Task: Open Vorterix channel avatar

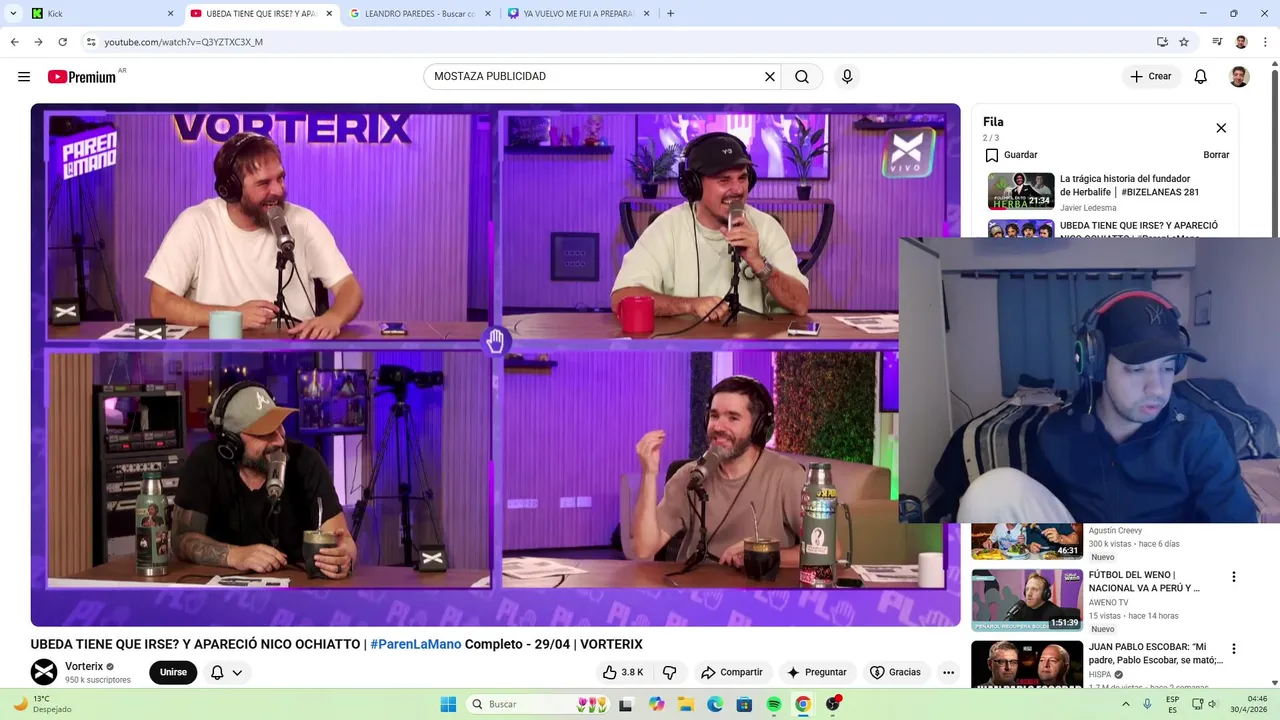Action: click(44, 672)
